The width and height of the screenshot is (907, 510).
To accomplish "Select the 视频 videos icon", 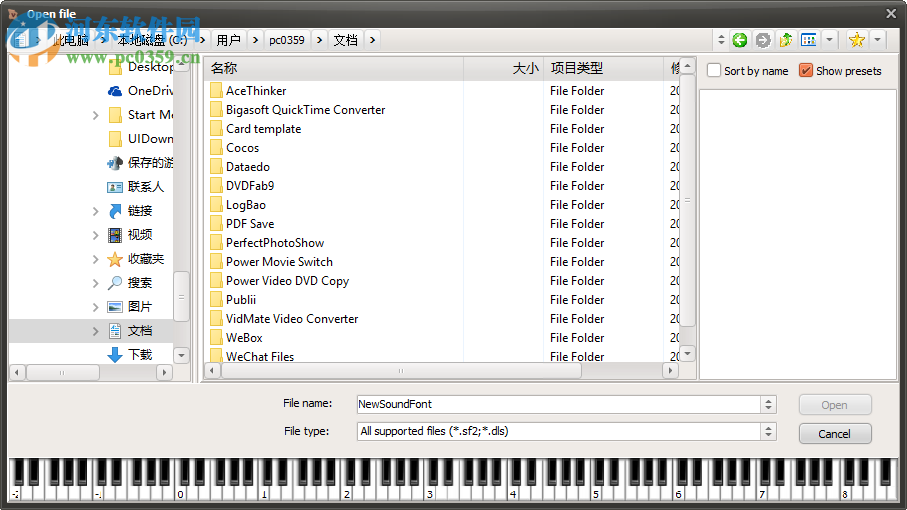I will [x=115, y=235].
